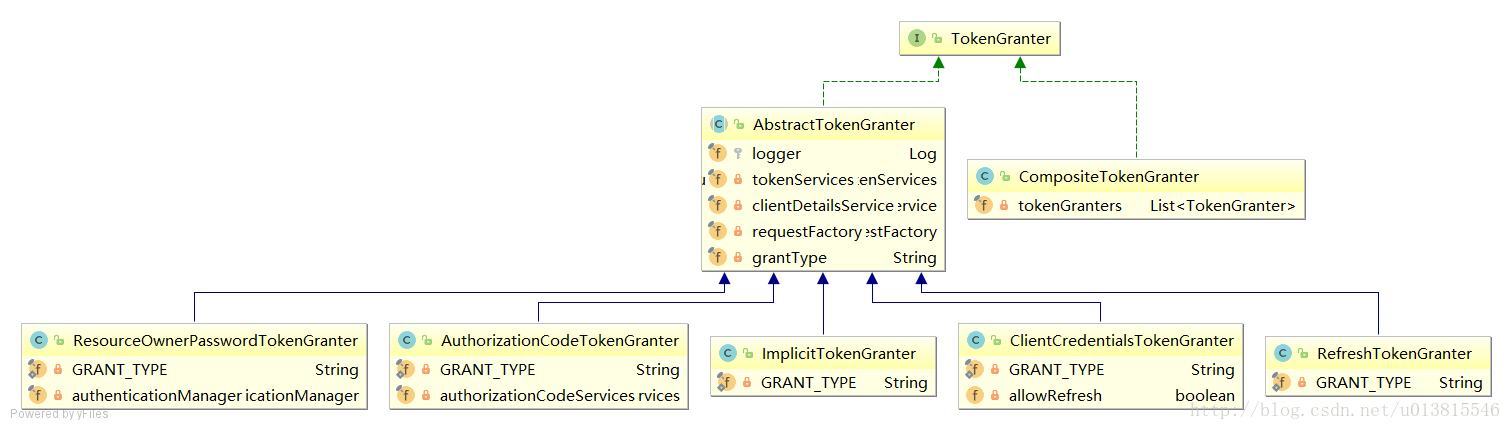The width and height of the screenshot is (1512, 430).
Task: Click the private lock icon beside grantType
Action: (x=738, y=258)
